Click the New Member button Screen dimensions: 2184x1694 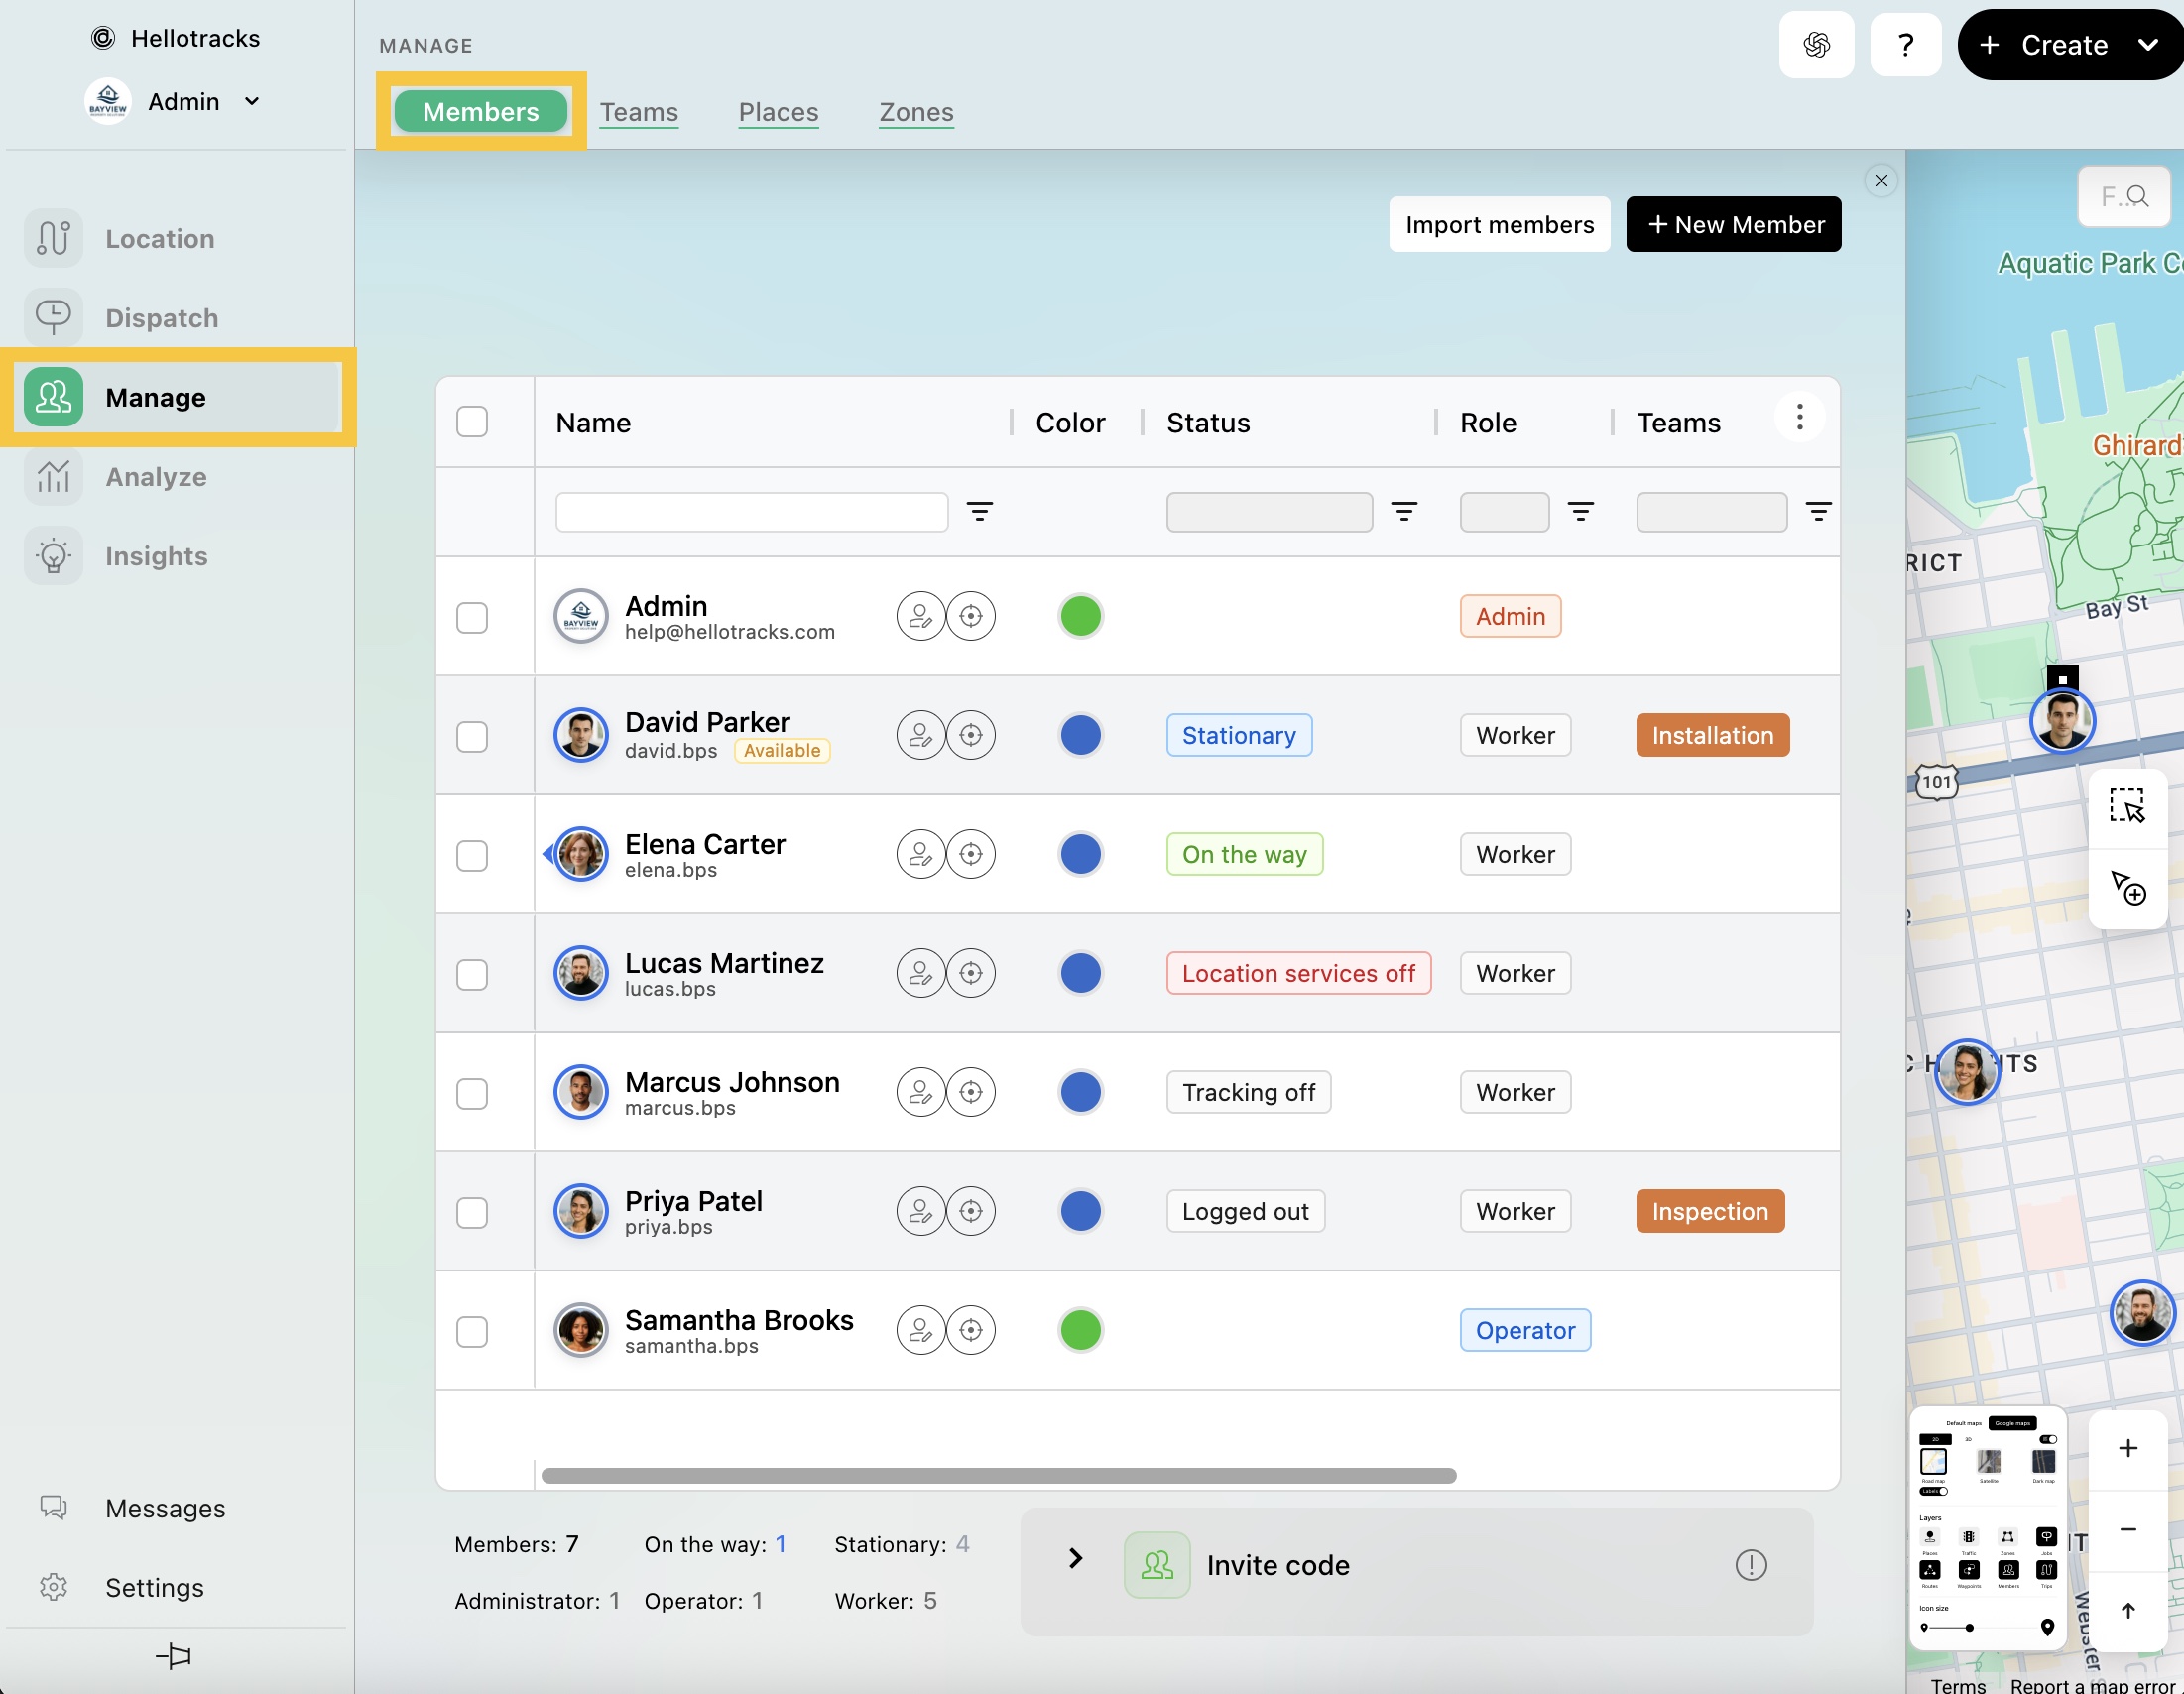(1733, 224)
